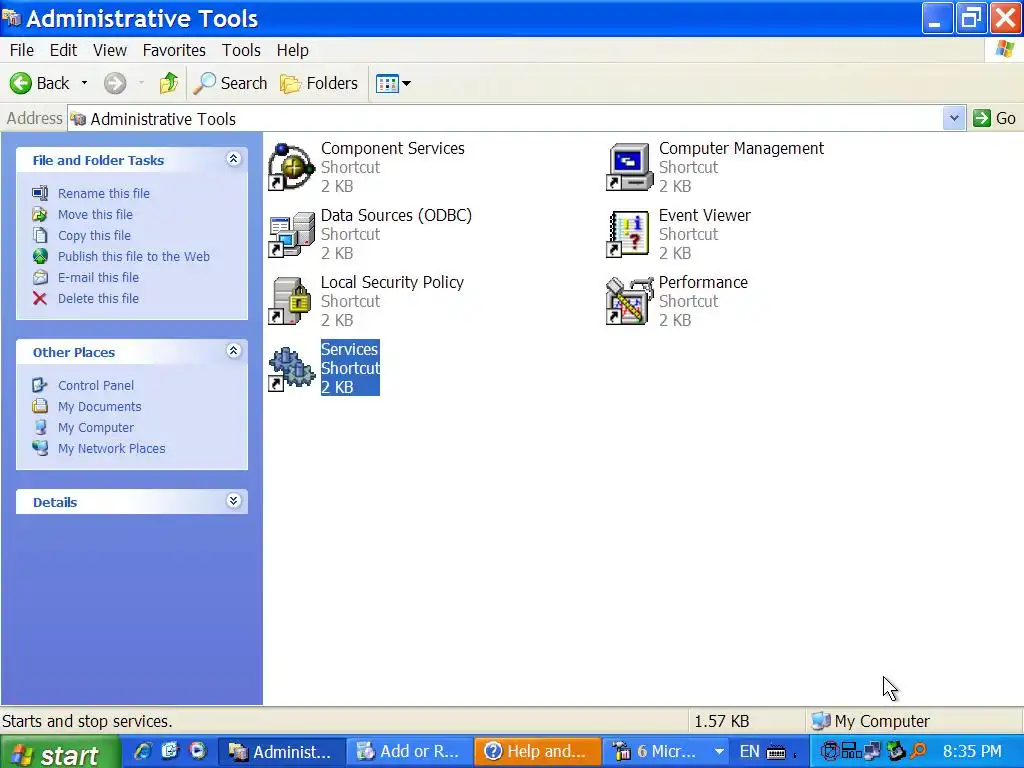Open the Computer Management shortcut icon
Image resolution: width=1024 pixels, height=768 pixels.
pos(630,167)
